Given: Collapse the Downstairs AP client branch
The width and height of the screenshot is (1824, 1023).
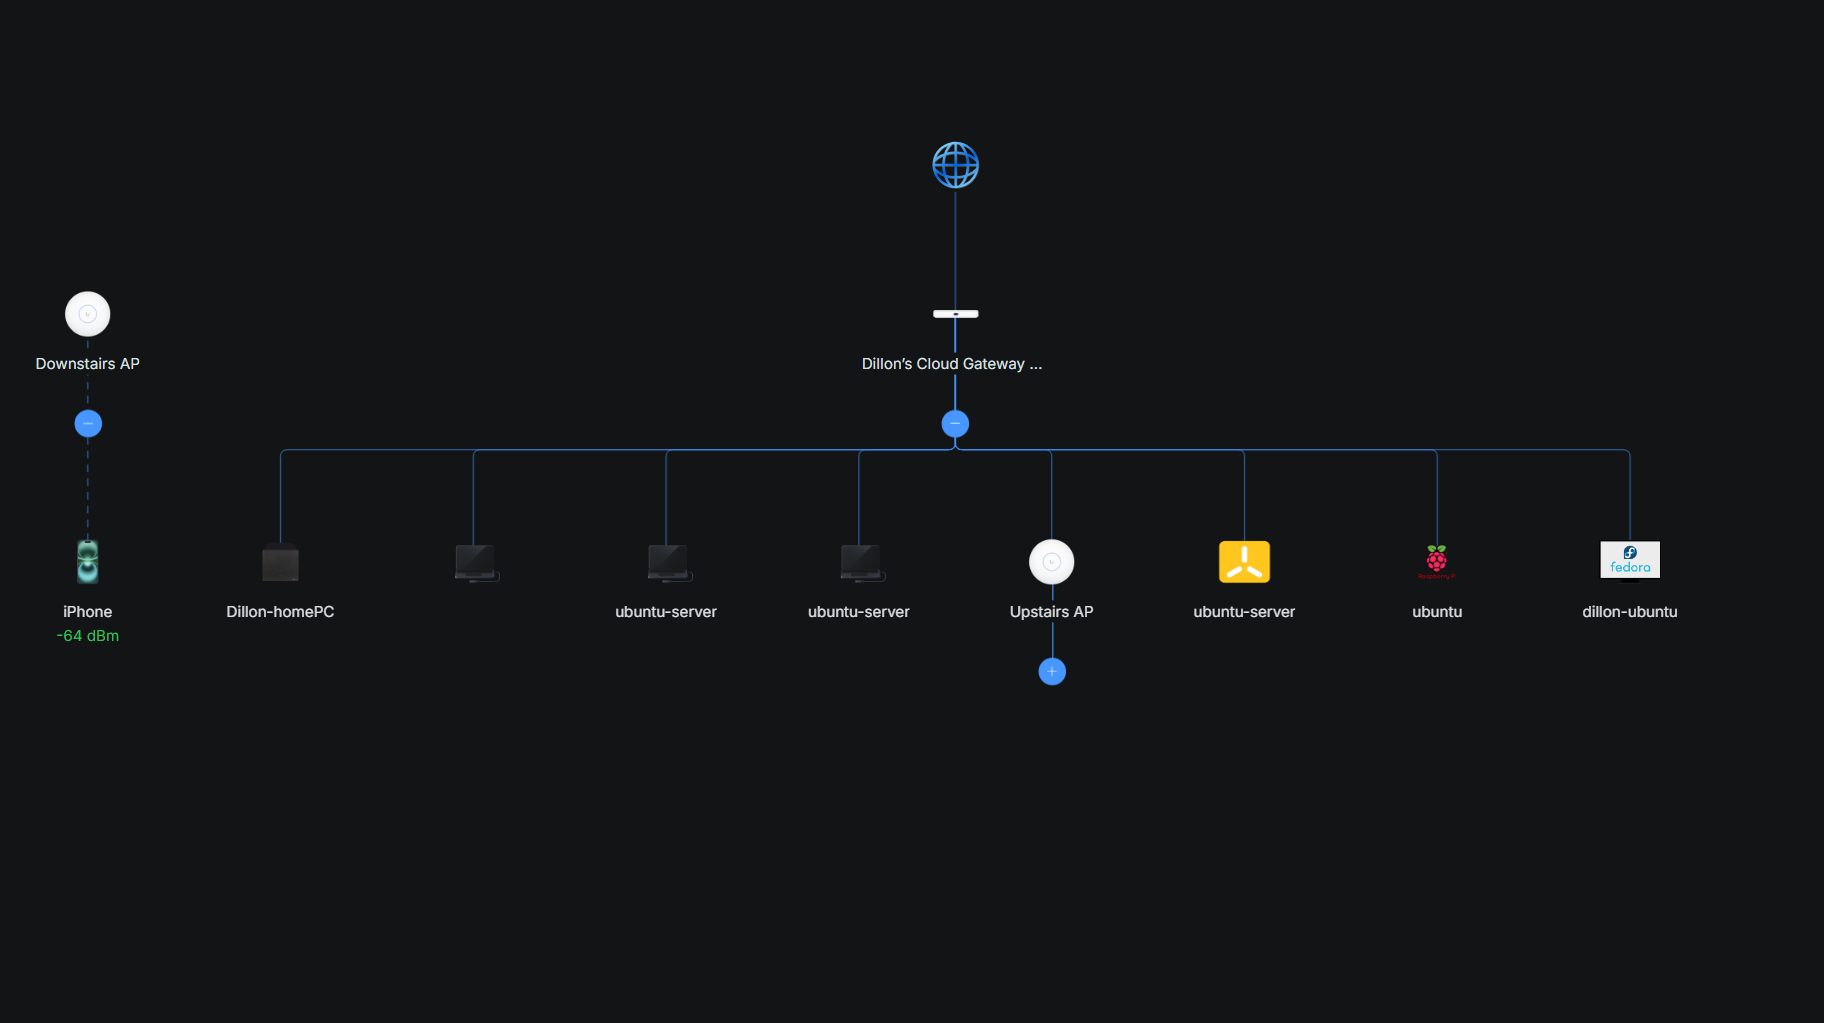Looking at the screenshot, I should click(x=88, y=424).
